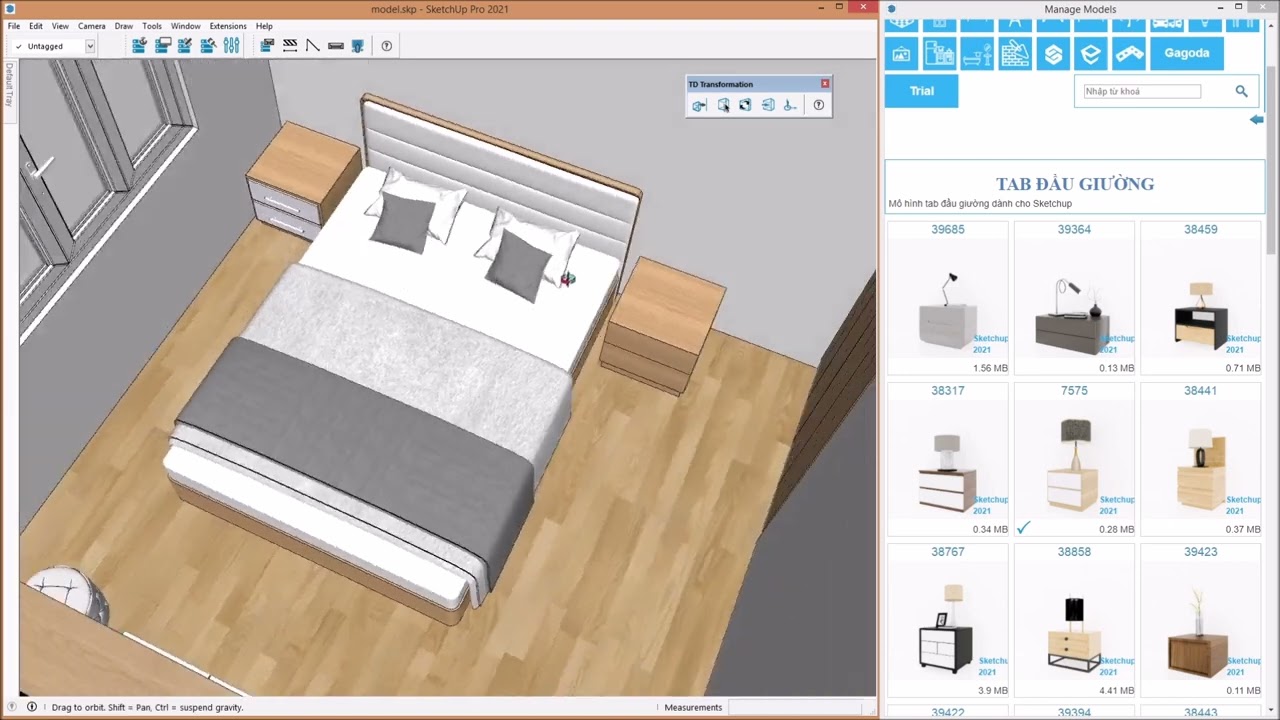Click the TD Transformation rotate arrows icon
This screenshot has height=720, width=1280.
pyautogui.click(x=745, y=105)
